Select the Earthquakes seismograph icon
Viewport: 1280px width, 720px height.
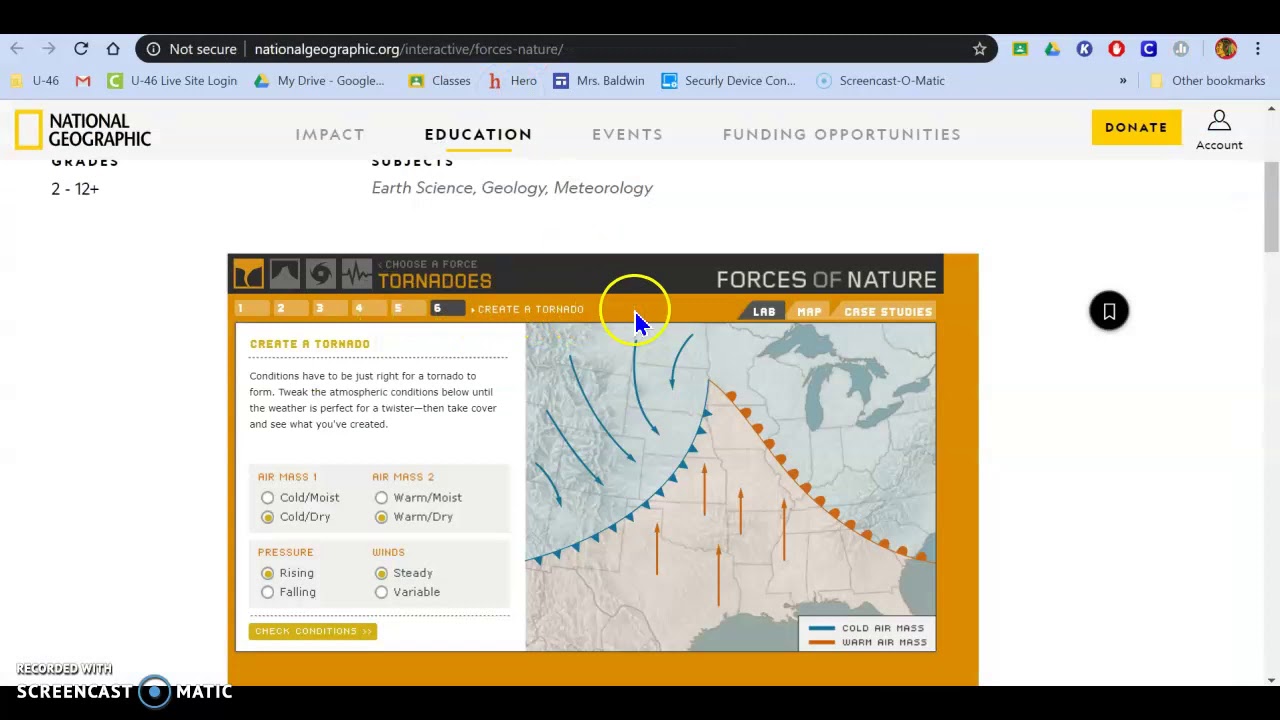357,273
